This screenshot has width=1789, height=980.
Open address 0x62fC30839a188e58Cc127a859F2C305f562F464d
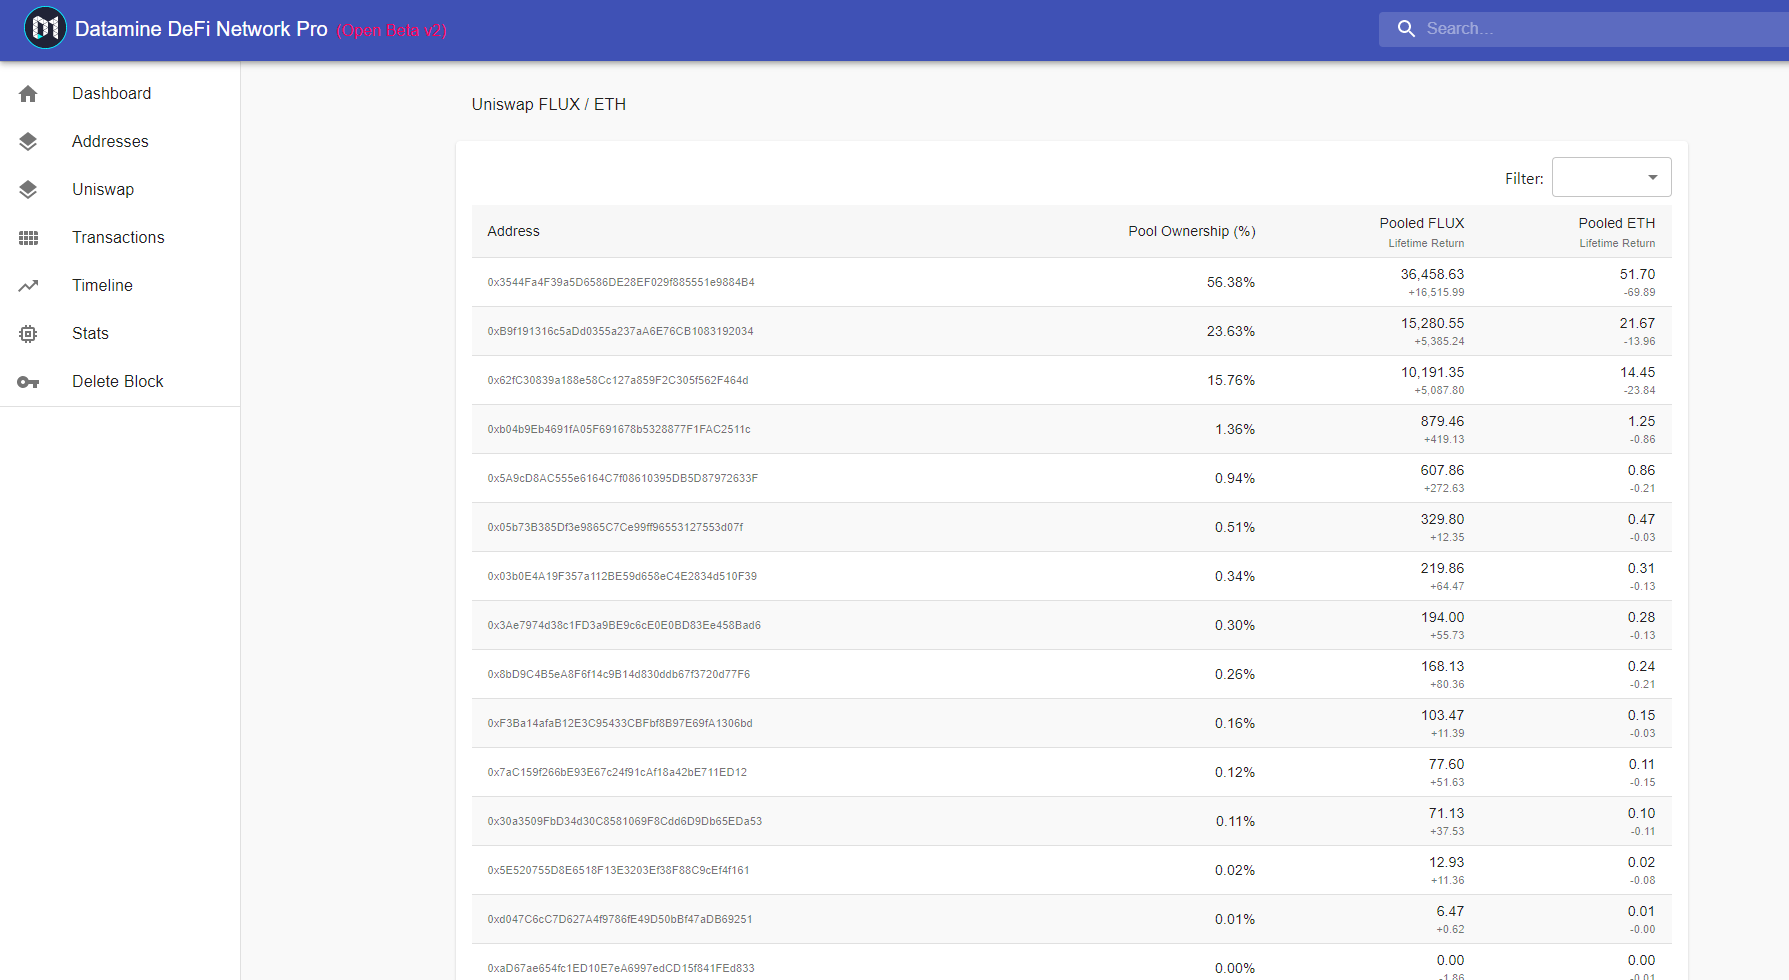coord(618,380)
